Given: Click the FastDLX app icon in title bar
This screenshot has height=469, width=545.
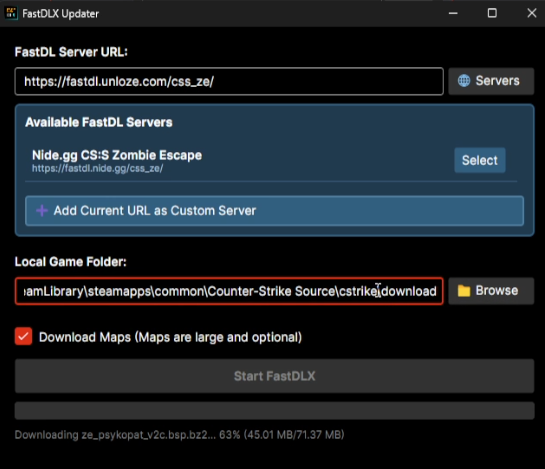Looking at the screenshot, I should pos(11,14).
